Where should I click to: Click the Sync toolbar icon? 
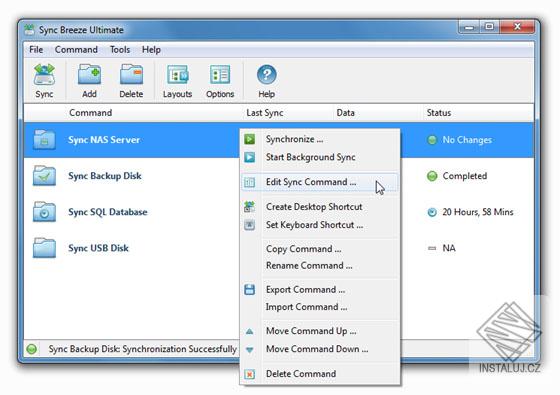tap(44, 74)
